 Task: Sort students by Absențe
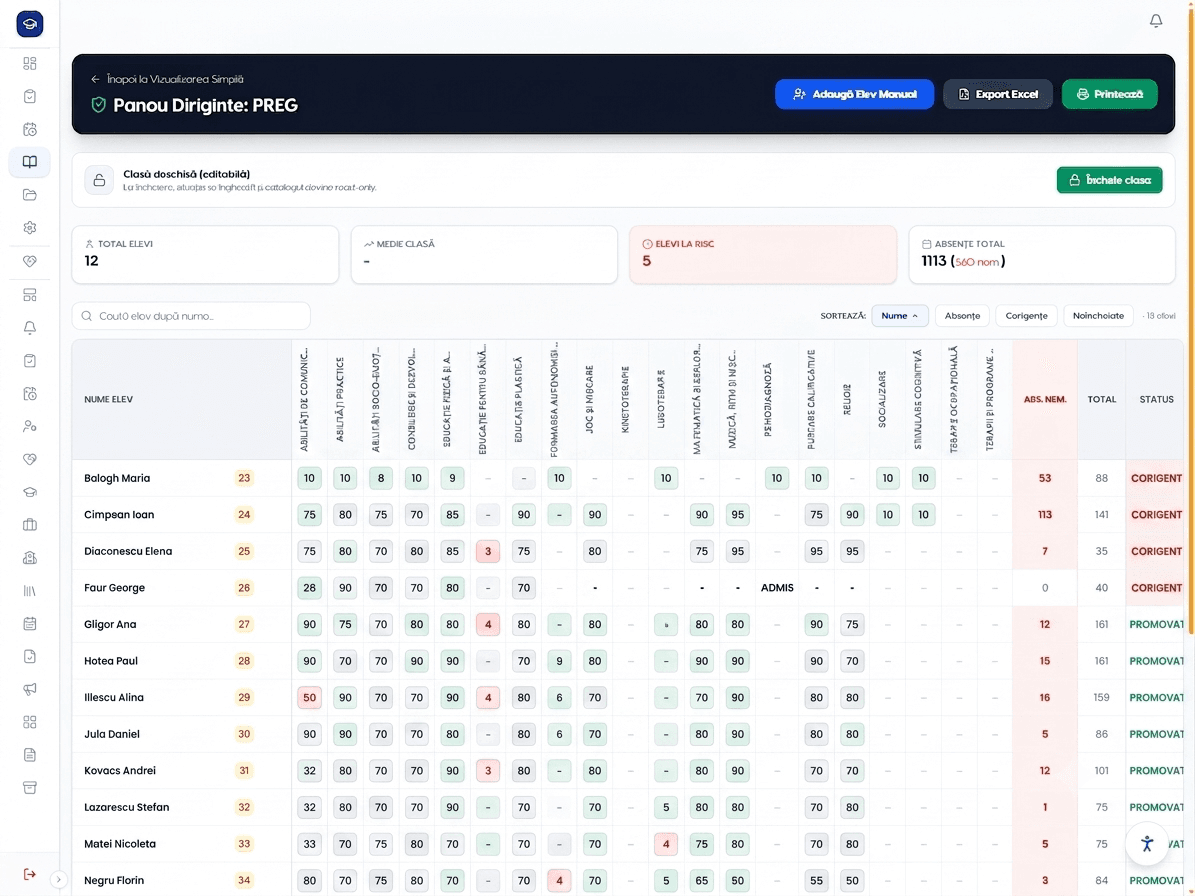point(962,315)
